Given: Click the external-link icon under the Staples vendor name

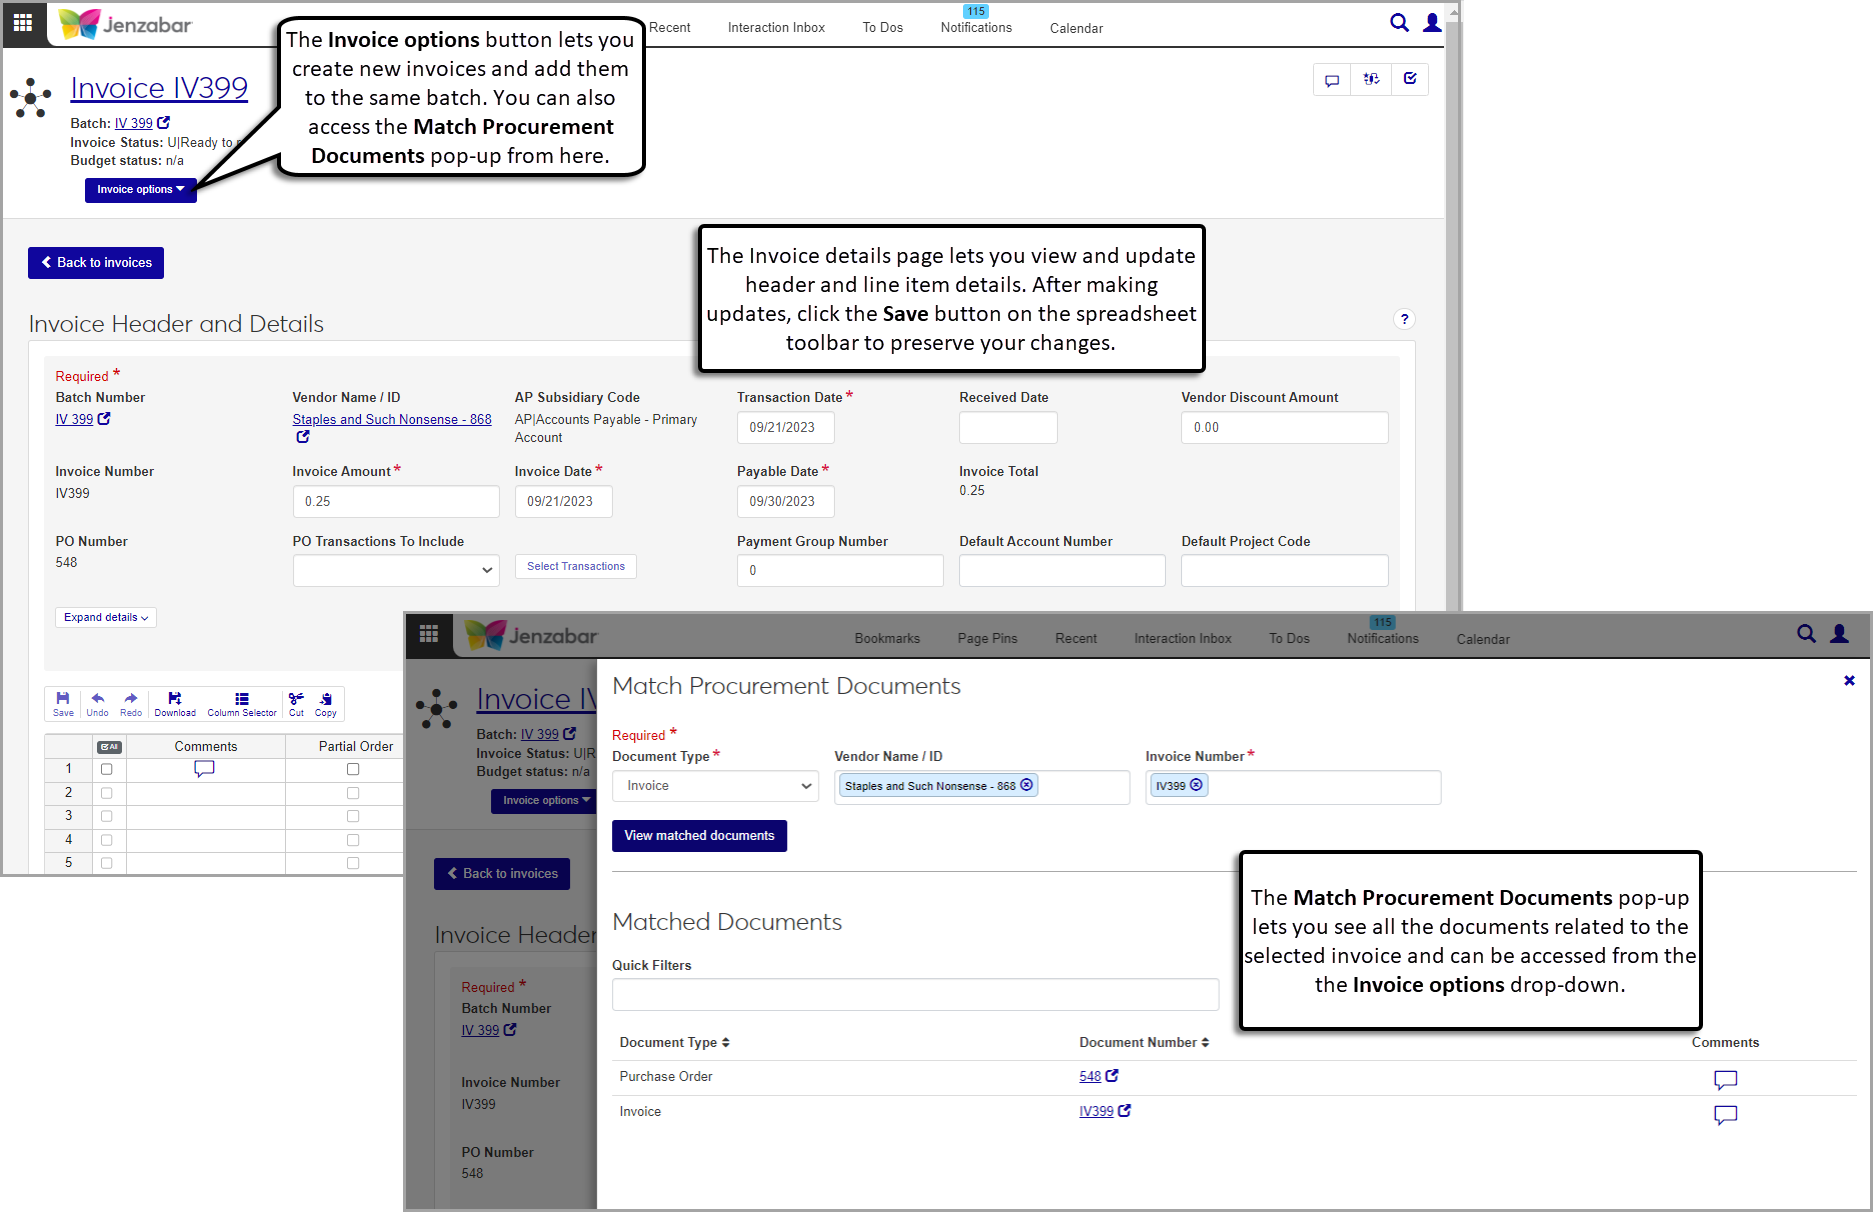Looking at the screenshot, I should 302,437.
